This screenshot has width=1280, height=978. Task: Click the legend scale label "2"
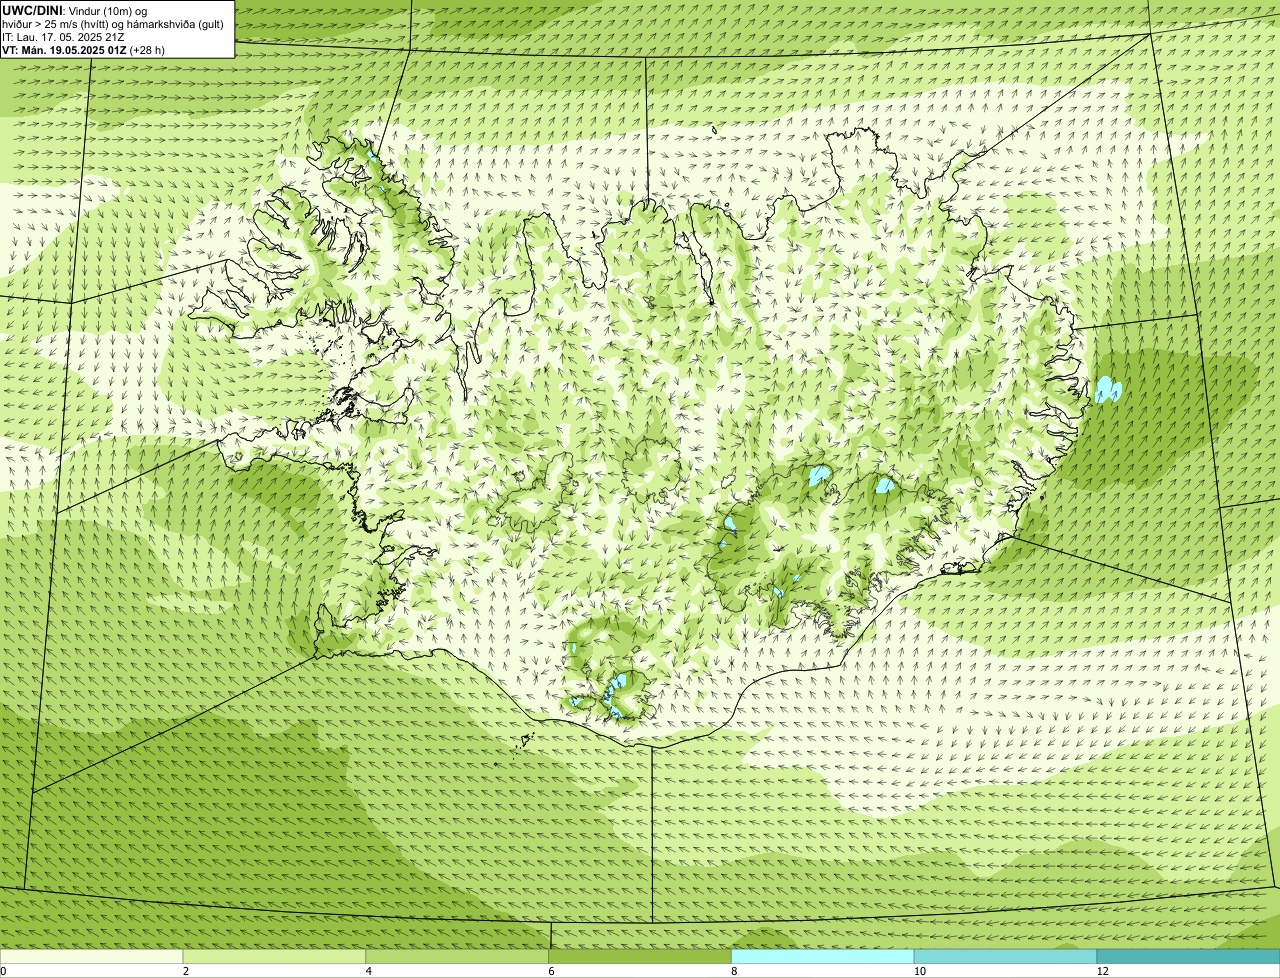pyautogui.click(x=185, y=971)
